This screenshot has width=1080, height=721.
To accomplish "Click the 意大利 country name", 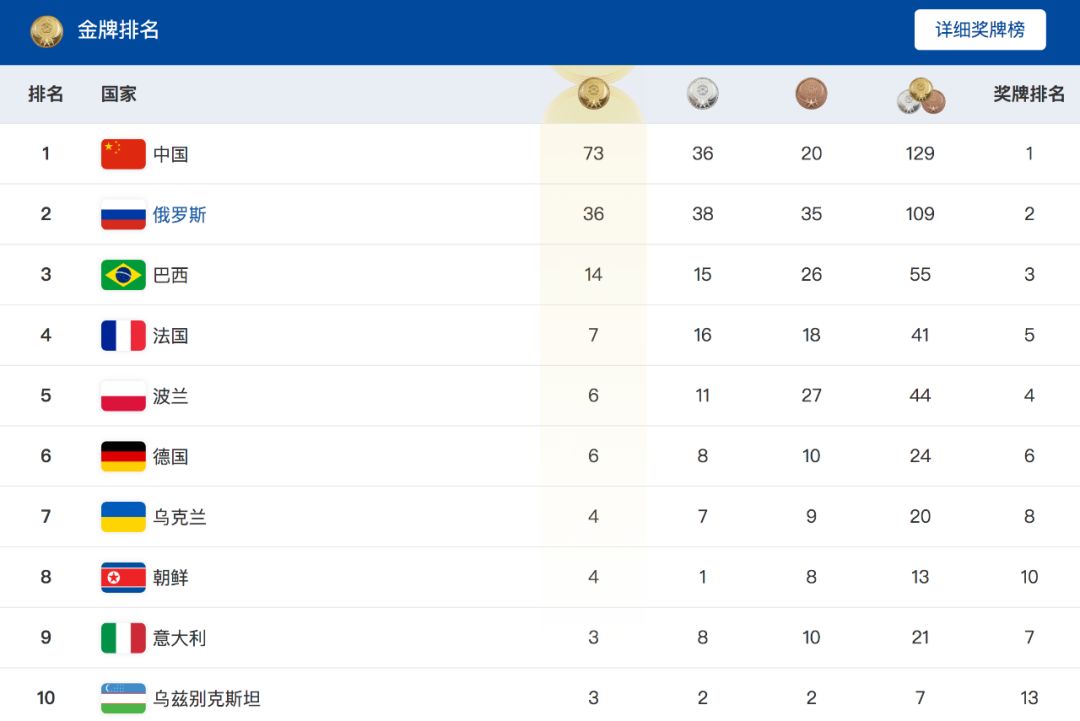I will (179, 638).
